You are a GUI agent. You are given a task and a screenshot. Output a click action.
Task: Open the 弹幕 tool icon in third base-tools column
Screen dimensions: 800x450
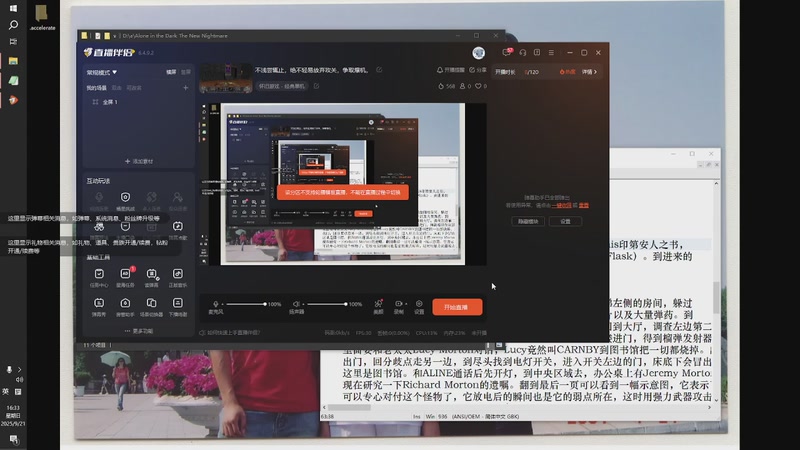click(x=152, y=278)
